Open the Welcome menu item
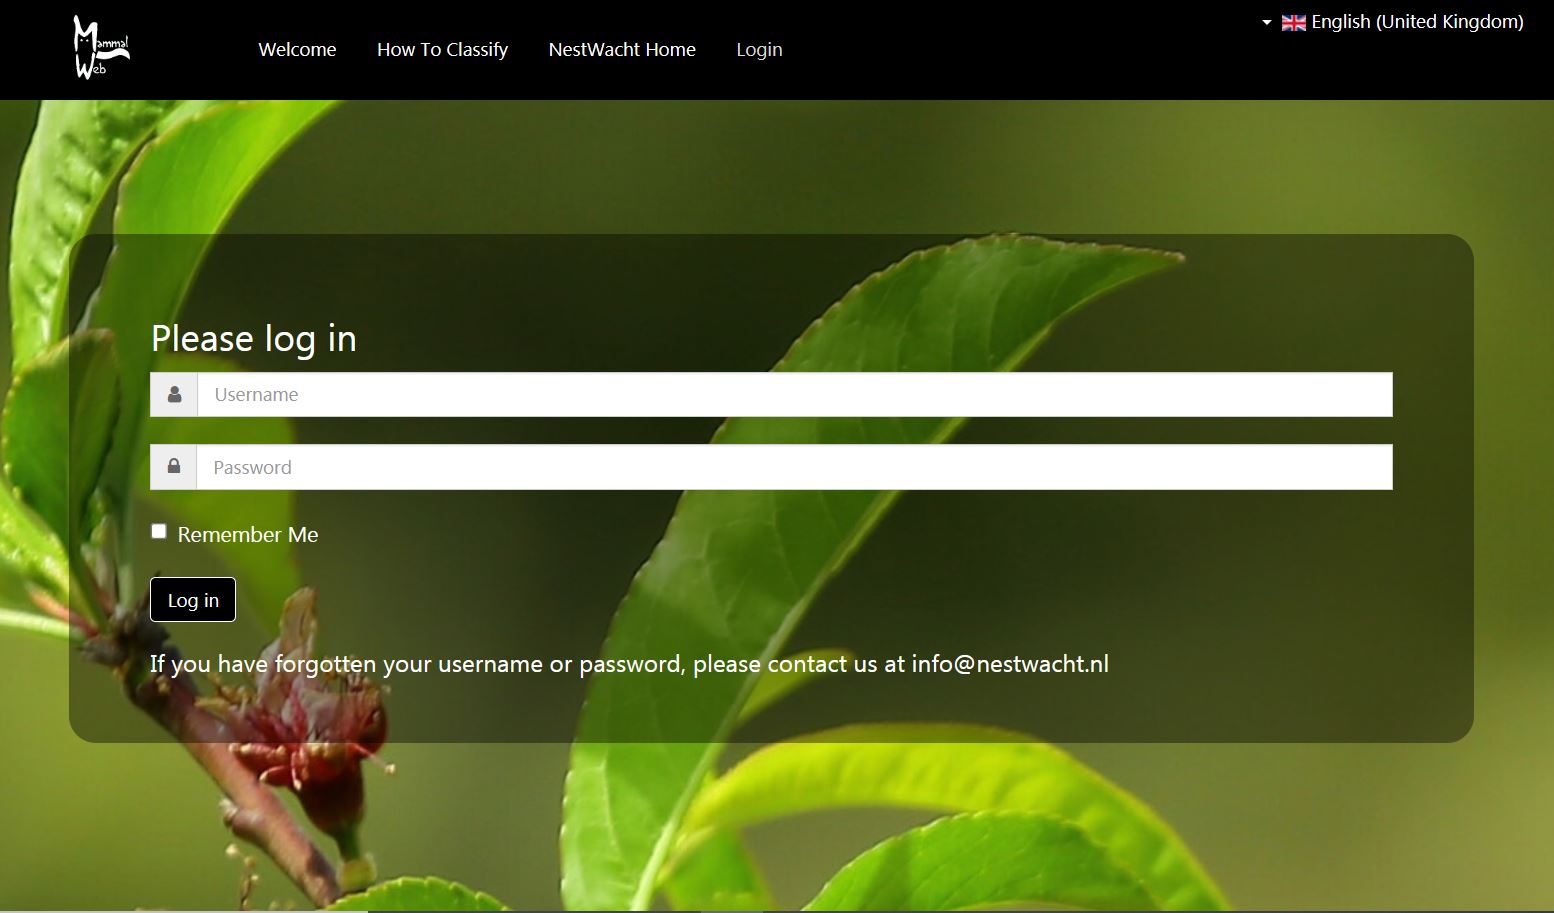The height and width of the screenshot is (913, 1554). [x=297, y=50]
